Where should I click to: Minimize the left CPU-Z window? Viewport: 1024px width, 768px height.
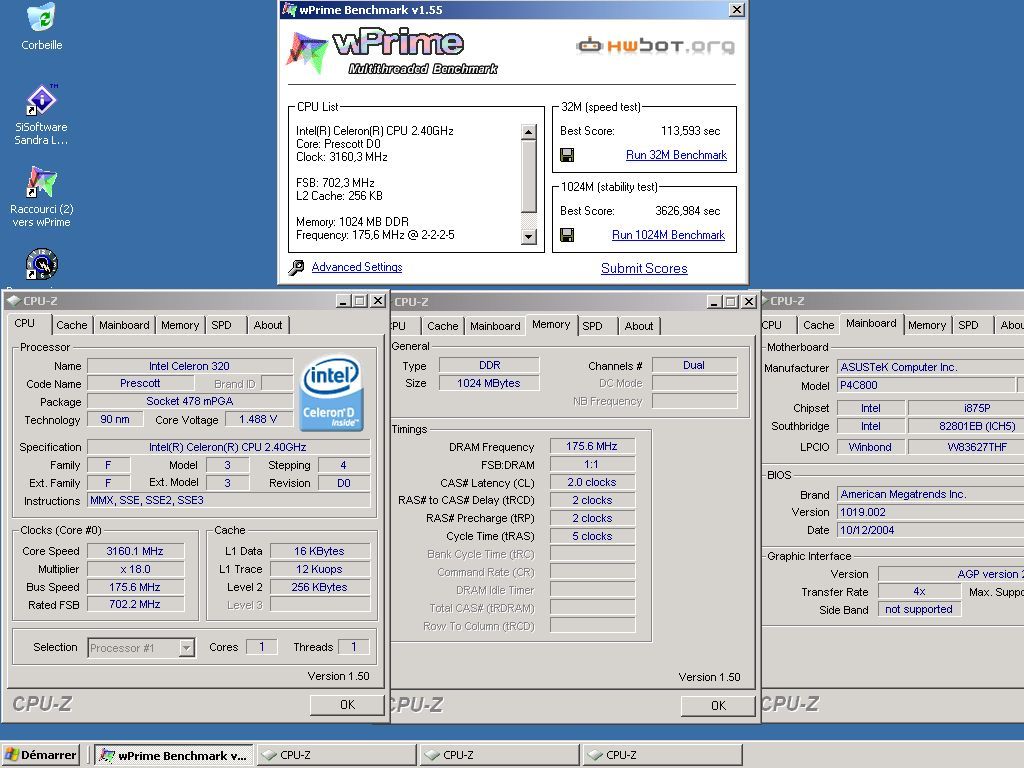pos(344,301)
